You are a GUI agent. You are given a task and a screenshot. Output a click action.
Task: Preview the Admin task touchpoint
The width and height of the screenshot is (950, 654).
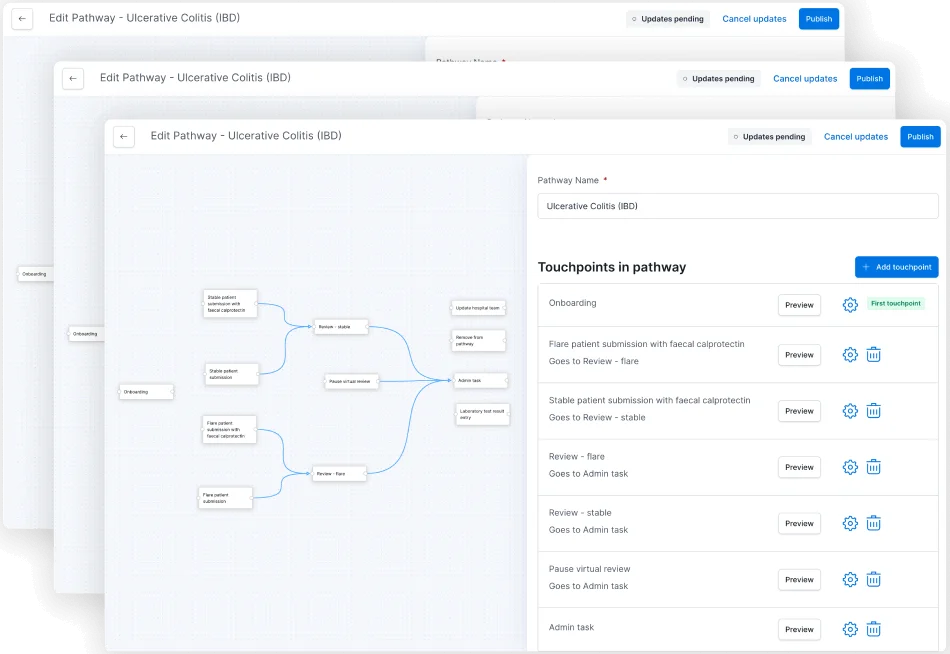click(799, 629)
